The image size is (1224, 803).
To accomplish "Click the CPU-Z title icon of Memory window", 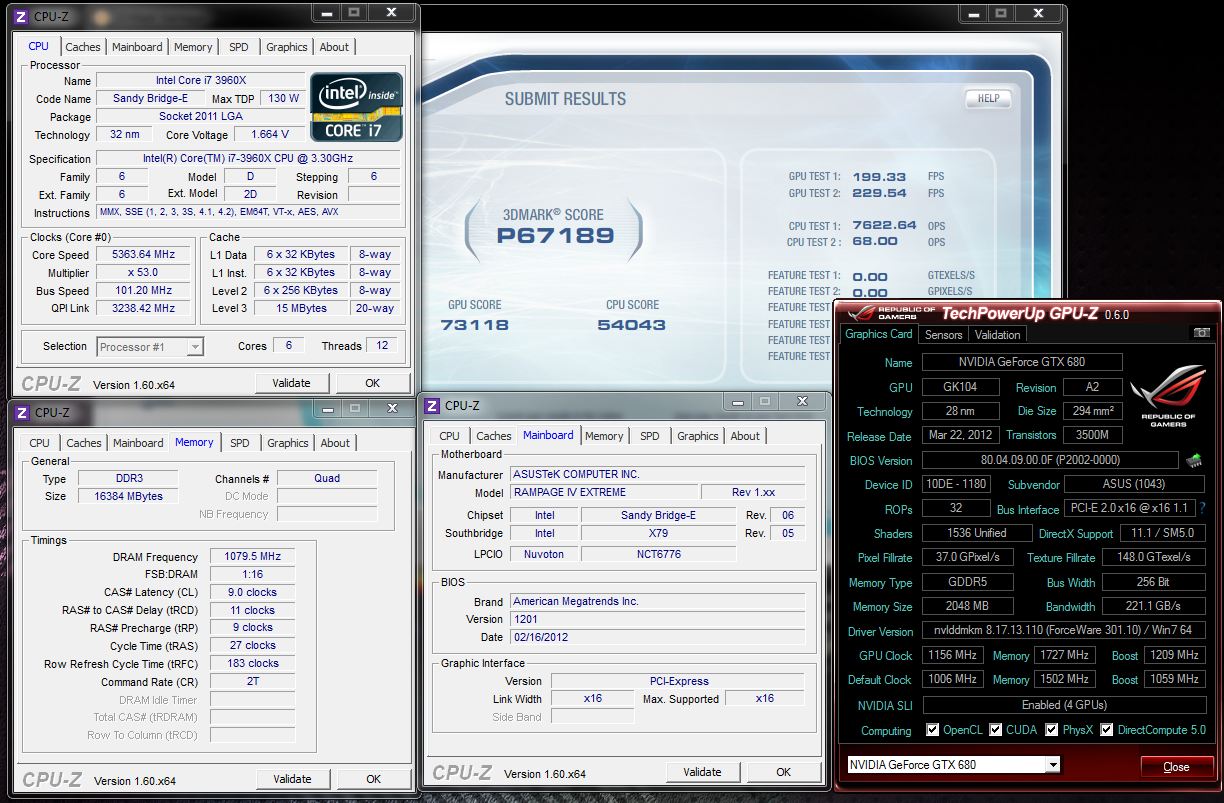I will pyautogui.click(x=21, y=412).
